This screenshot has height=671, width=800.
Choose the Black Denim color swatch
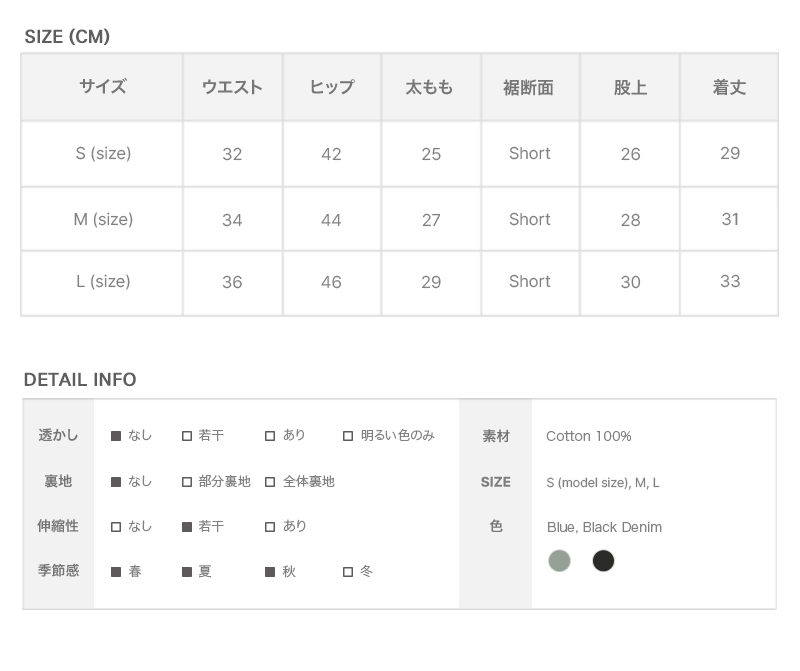pos(603,561)
